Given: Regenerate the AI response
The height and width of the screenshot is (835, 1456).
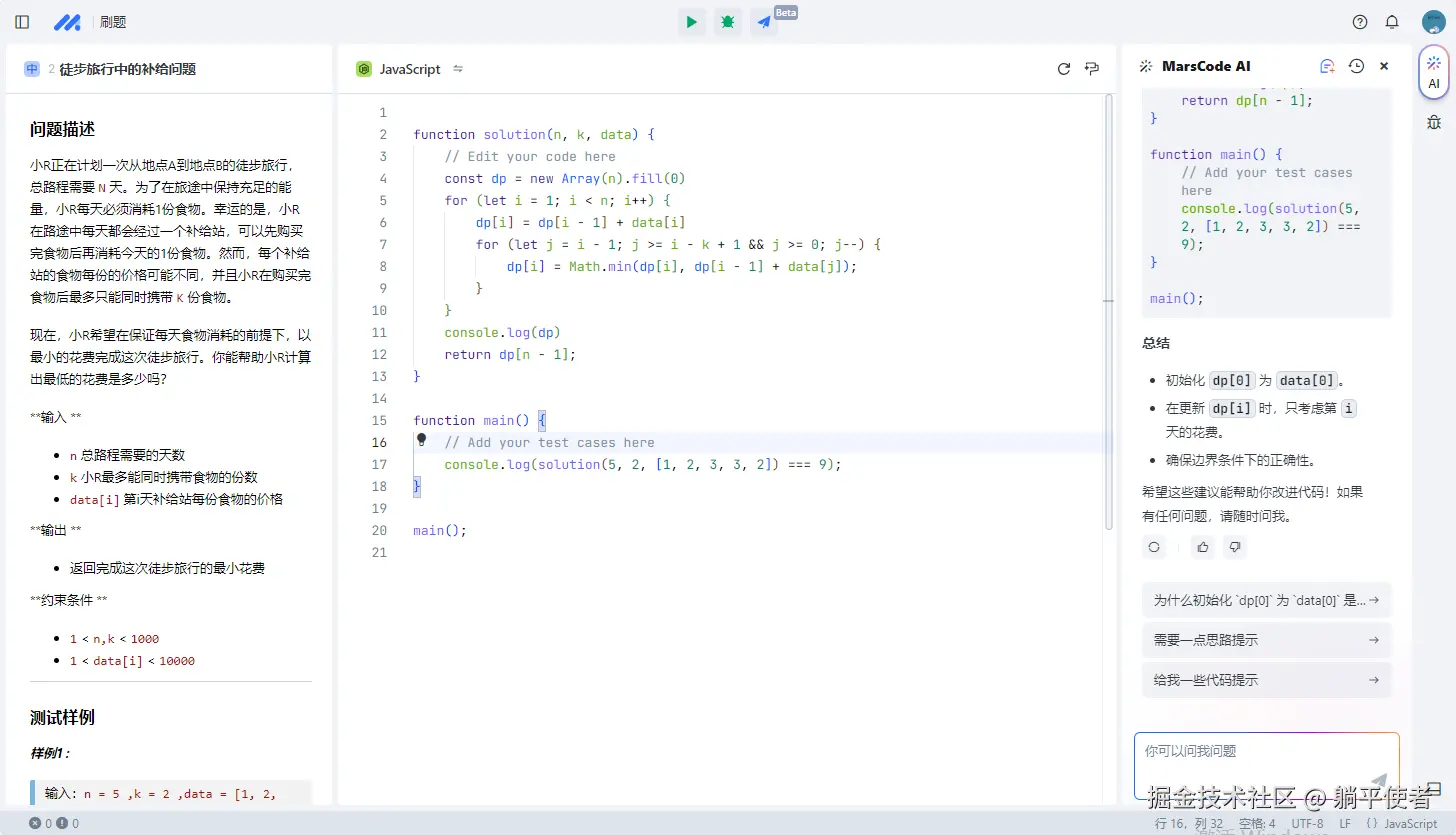Looking at the screenshot, I should click(x=1154, y=547).
